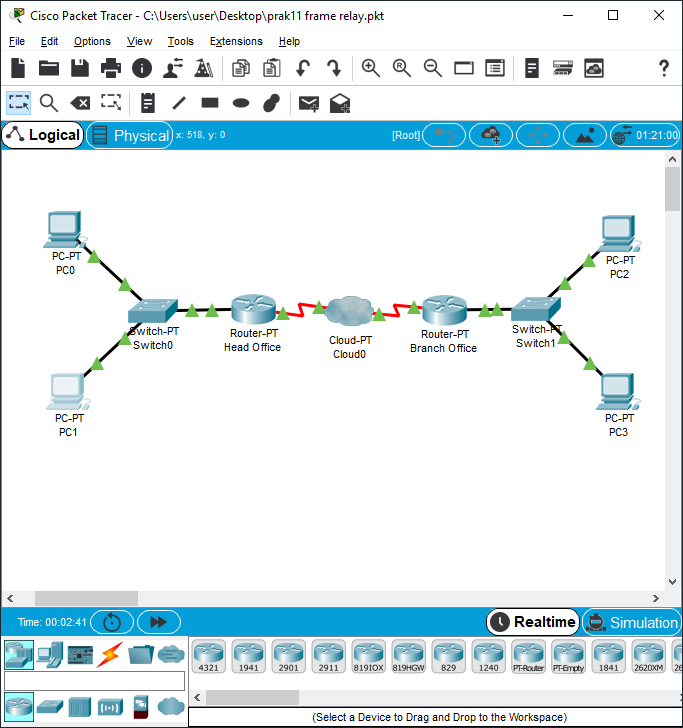
Task: Activate the Select tool
Action: pos(19,103)
